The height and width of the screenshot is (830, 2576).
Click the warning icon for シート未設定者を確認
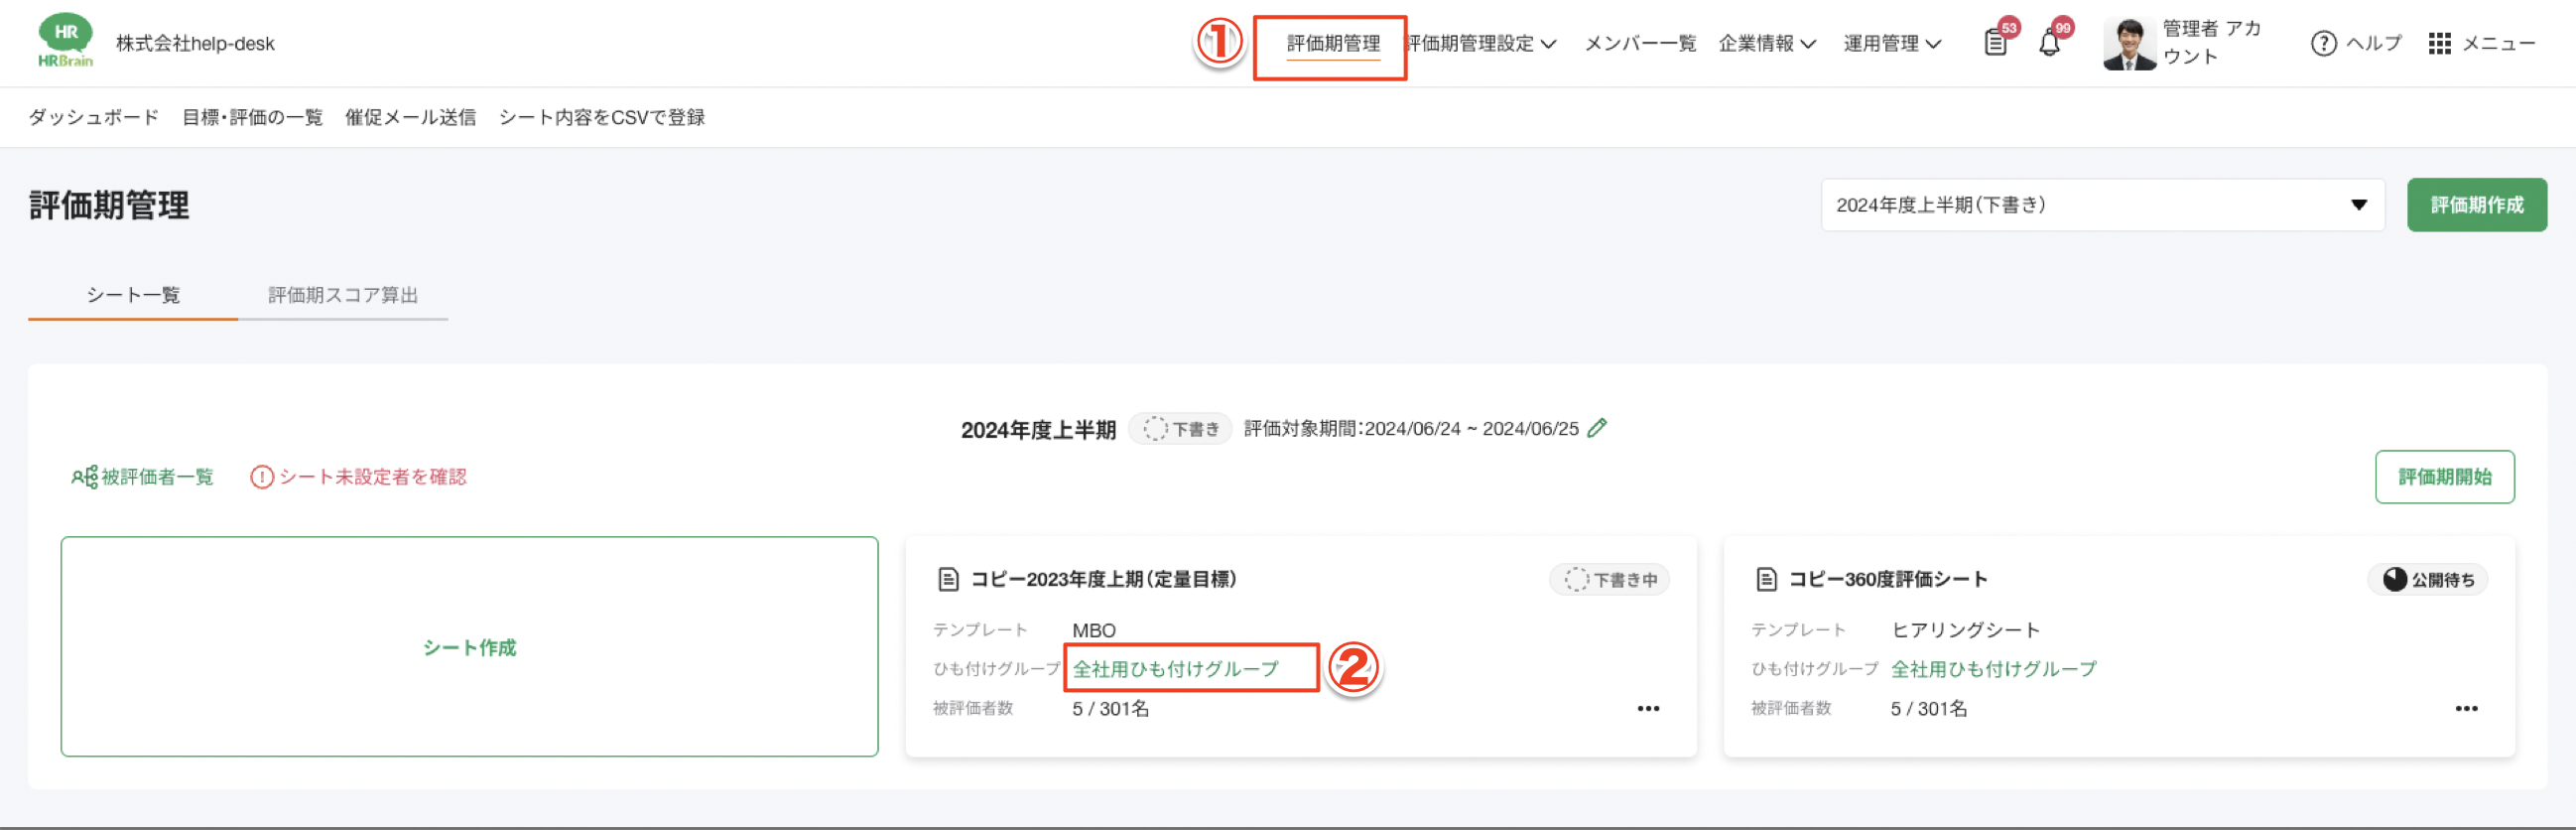(261, 477)
